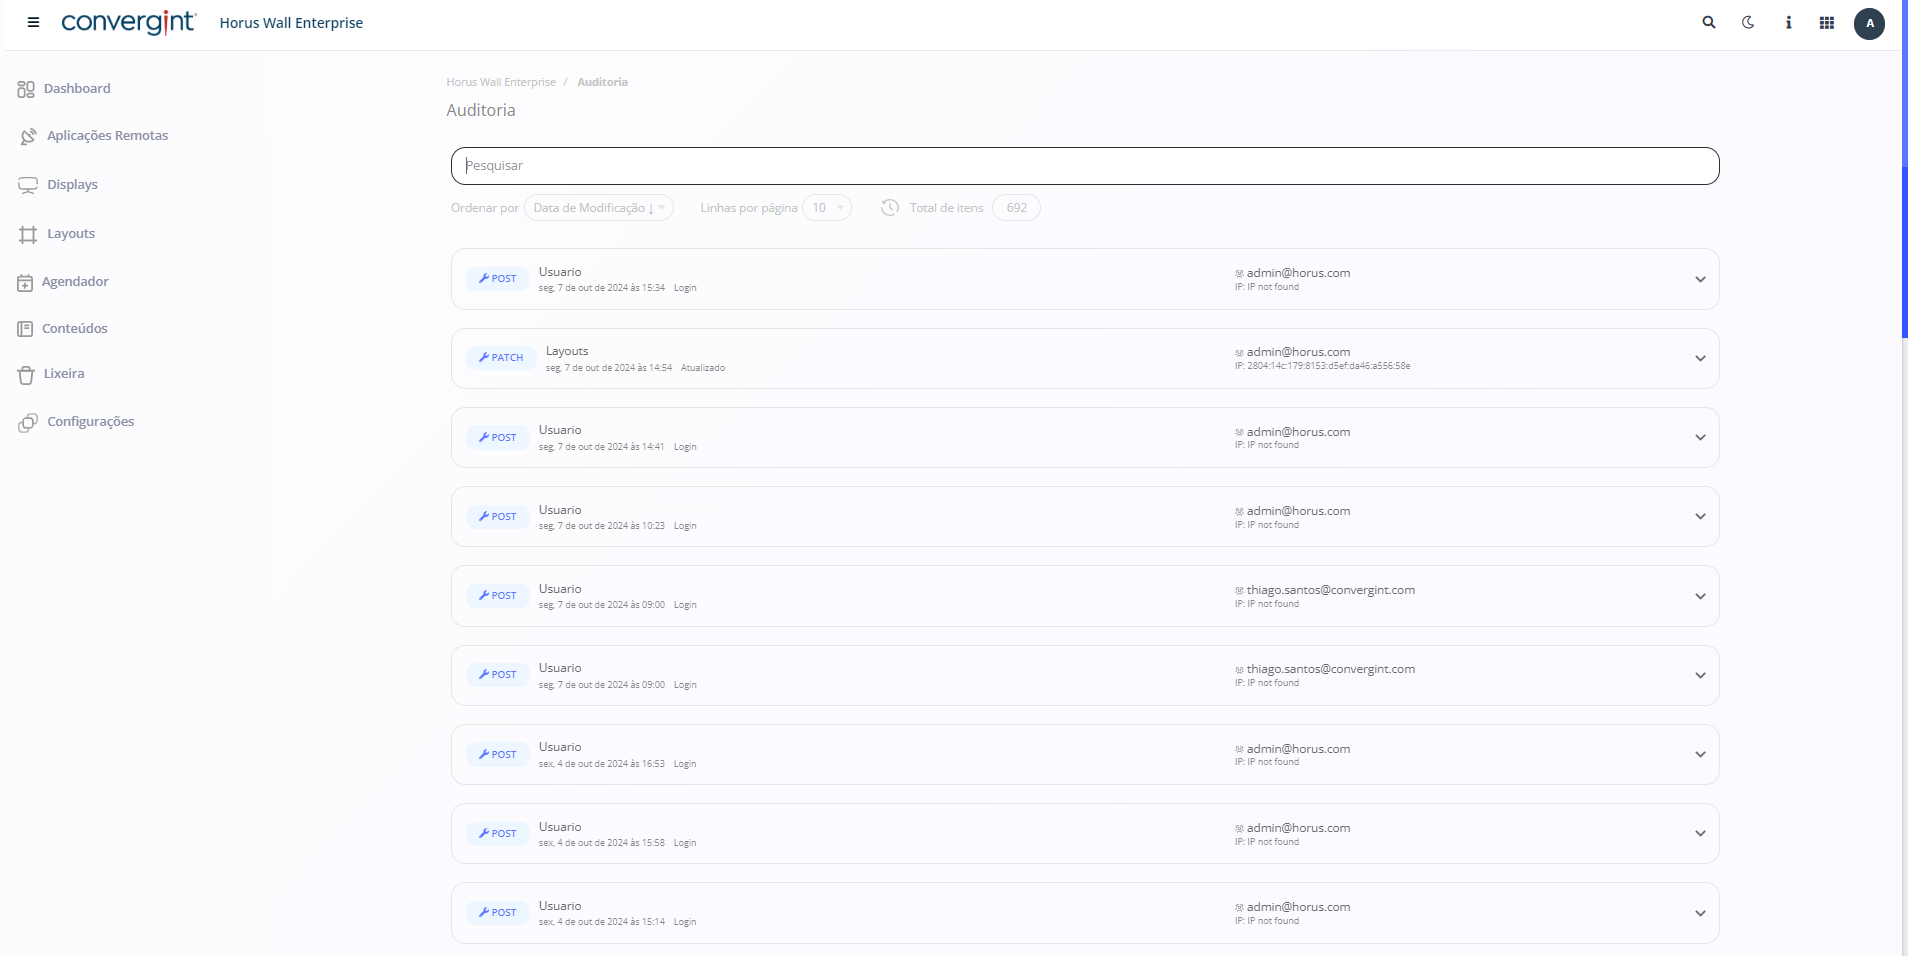Click the Agendador calendar icon

(25, 283)
